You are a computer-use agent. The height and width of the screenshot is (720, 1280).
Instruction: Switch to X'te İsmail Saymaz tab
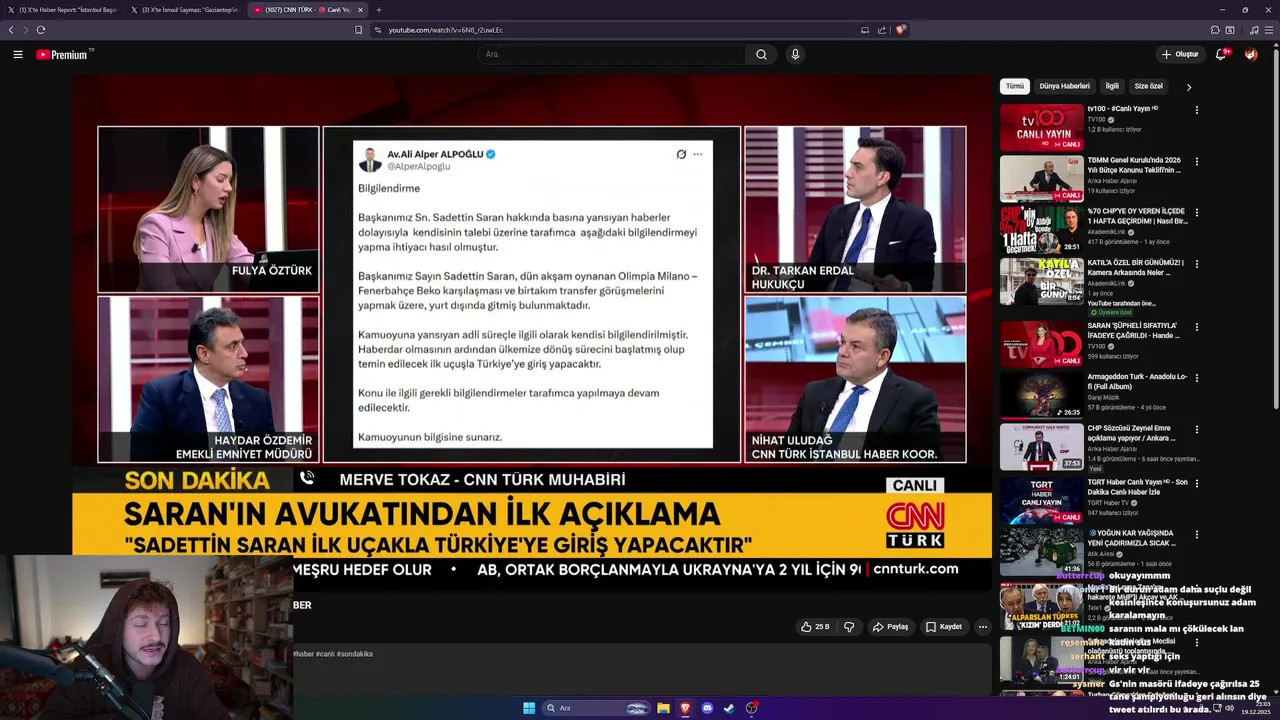click(x=184, y=10)
